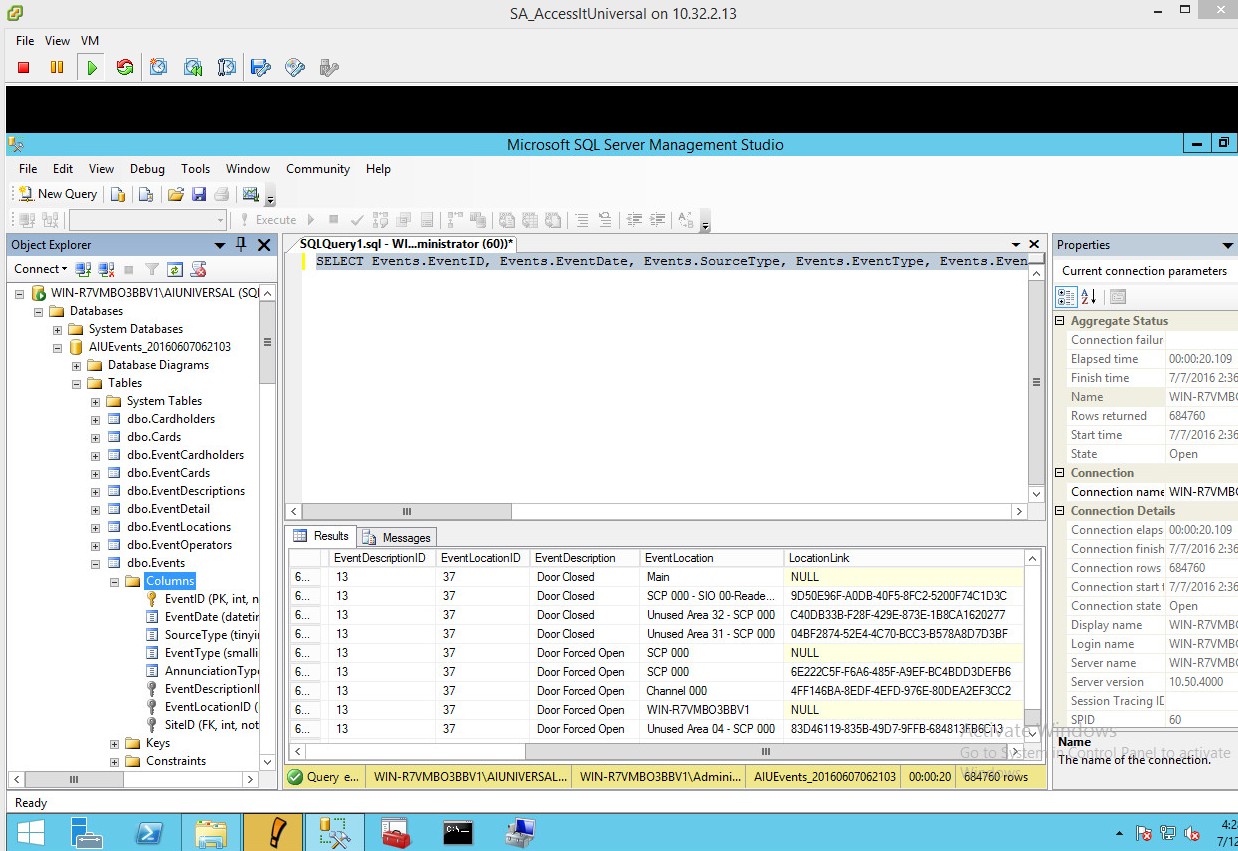The image size is (1238, 851).
Task: Open the Debug menu
Action: tap(147, 169)
